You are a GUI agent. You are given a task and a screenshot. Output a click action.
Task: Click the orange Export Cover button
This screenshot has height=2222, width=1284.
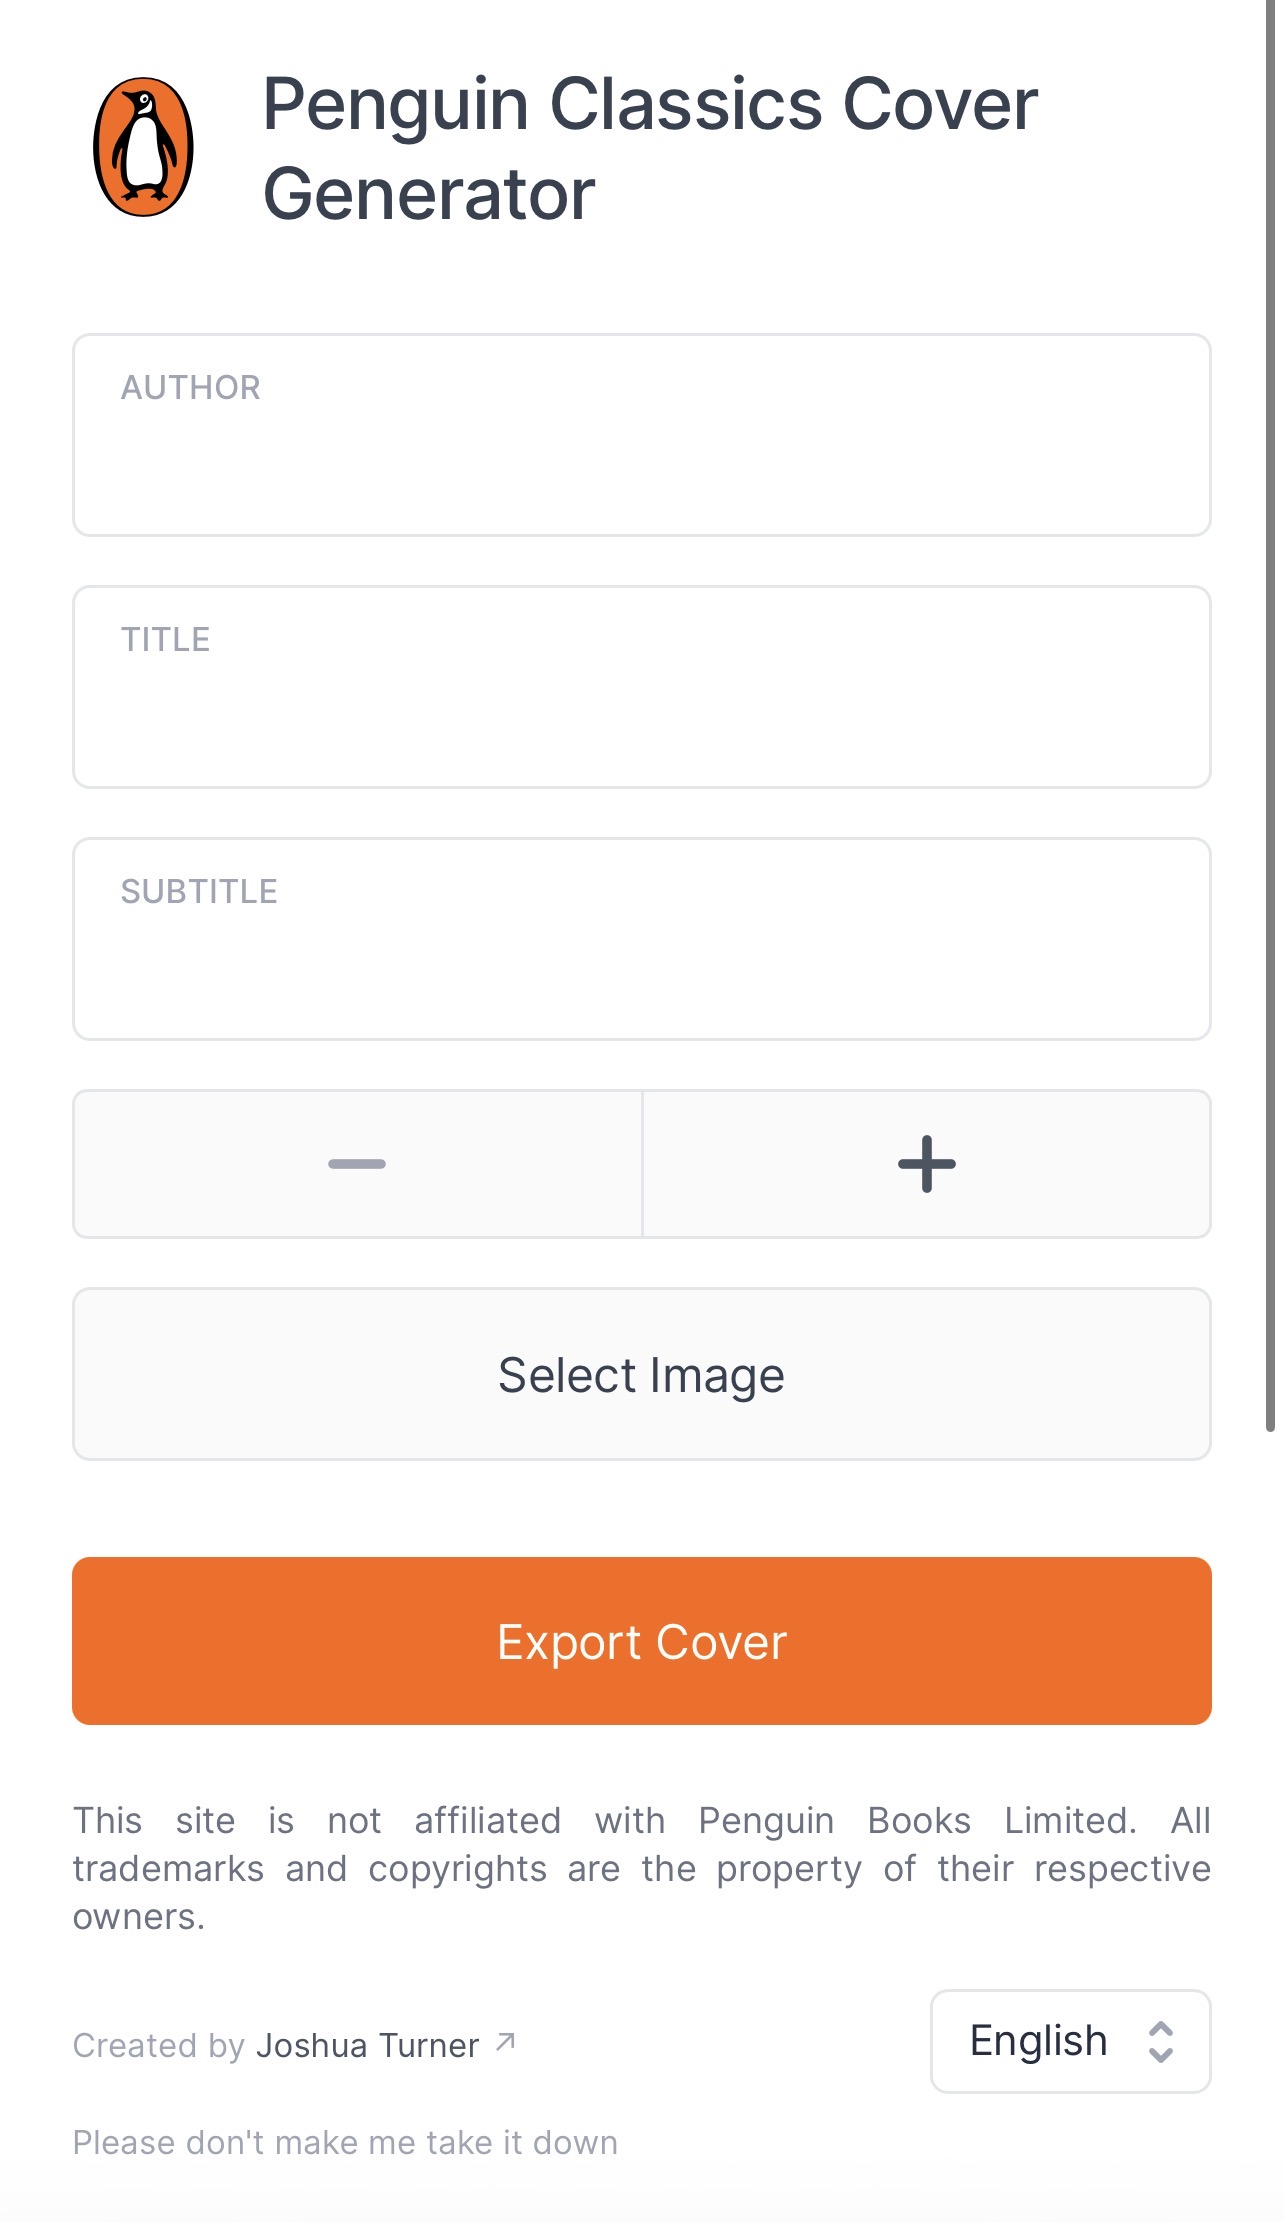(642, 1641)
